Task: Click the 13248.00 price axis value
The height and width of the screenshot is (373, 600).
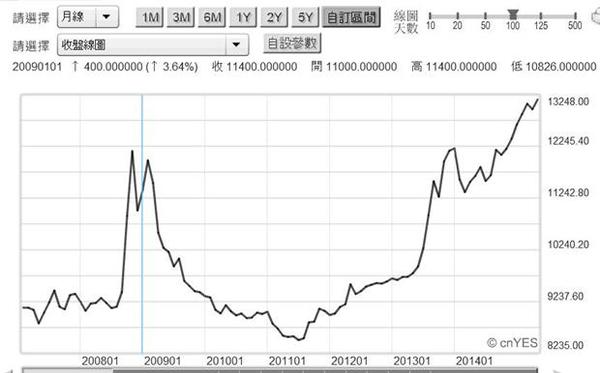Action: tap(568, 102)
